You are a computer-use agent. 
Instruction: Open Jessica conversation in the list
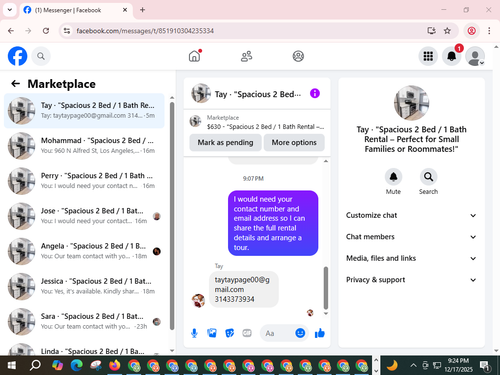(84, 286)
